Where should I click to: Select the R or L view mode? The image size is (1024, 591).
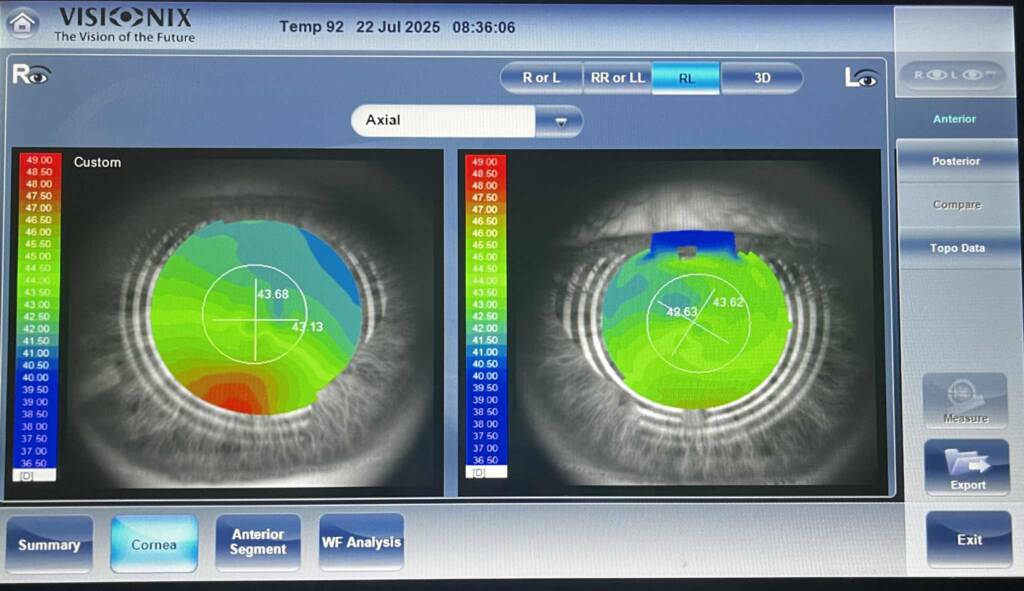[541, 78]
